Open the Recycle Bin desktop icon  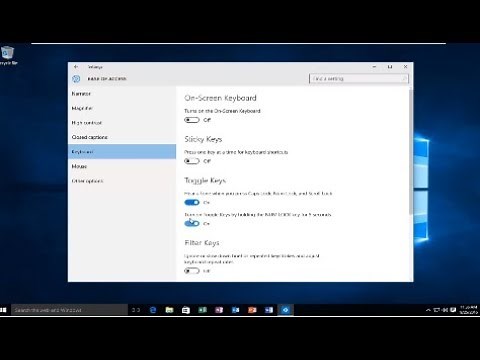click(x=7, y=56)
